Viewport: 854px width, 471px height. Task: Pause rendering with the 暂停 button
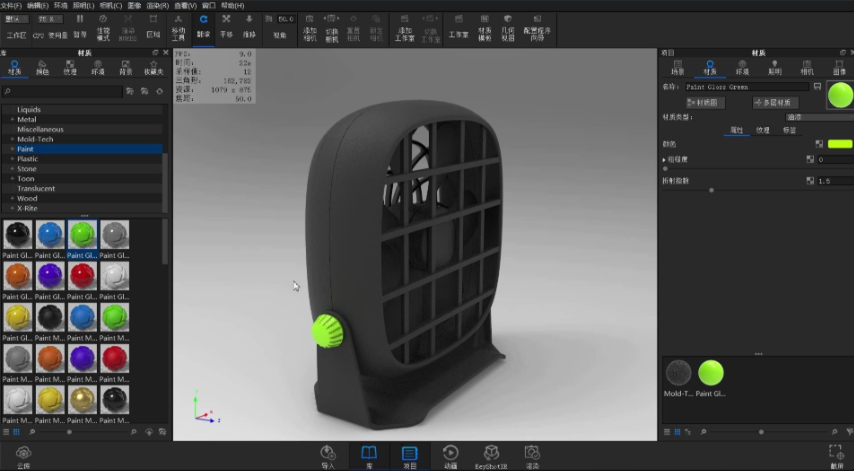[x=80, y=26]
